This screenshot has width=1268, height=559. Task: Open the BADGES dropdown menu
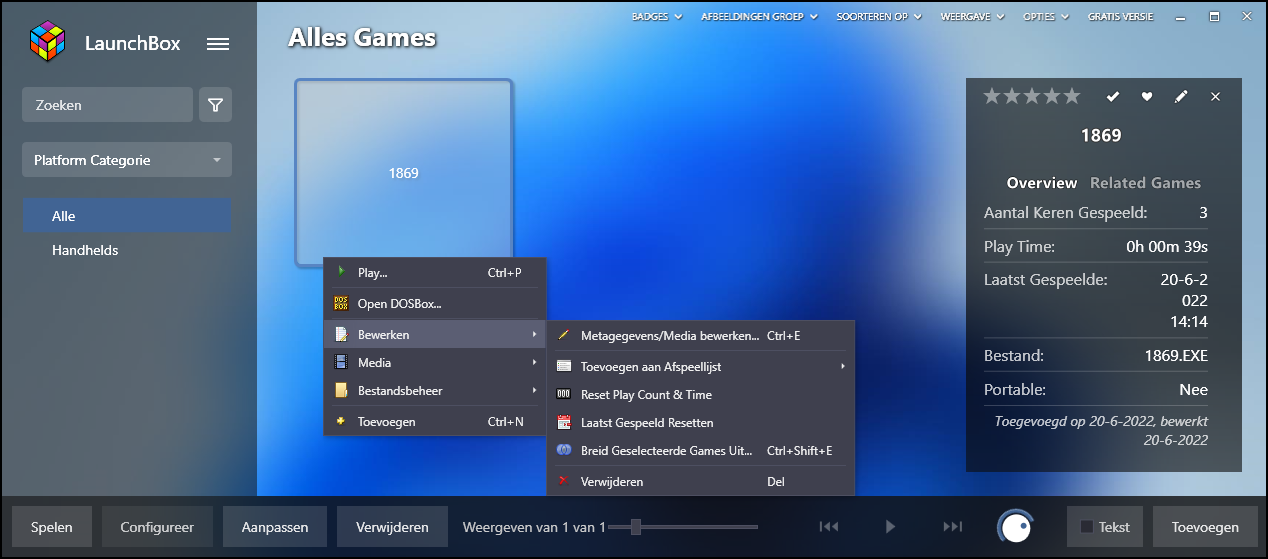(657, 17)
